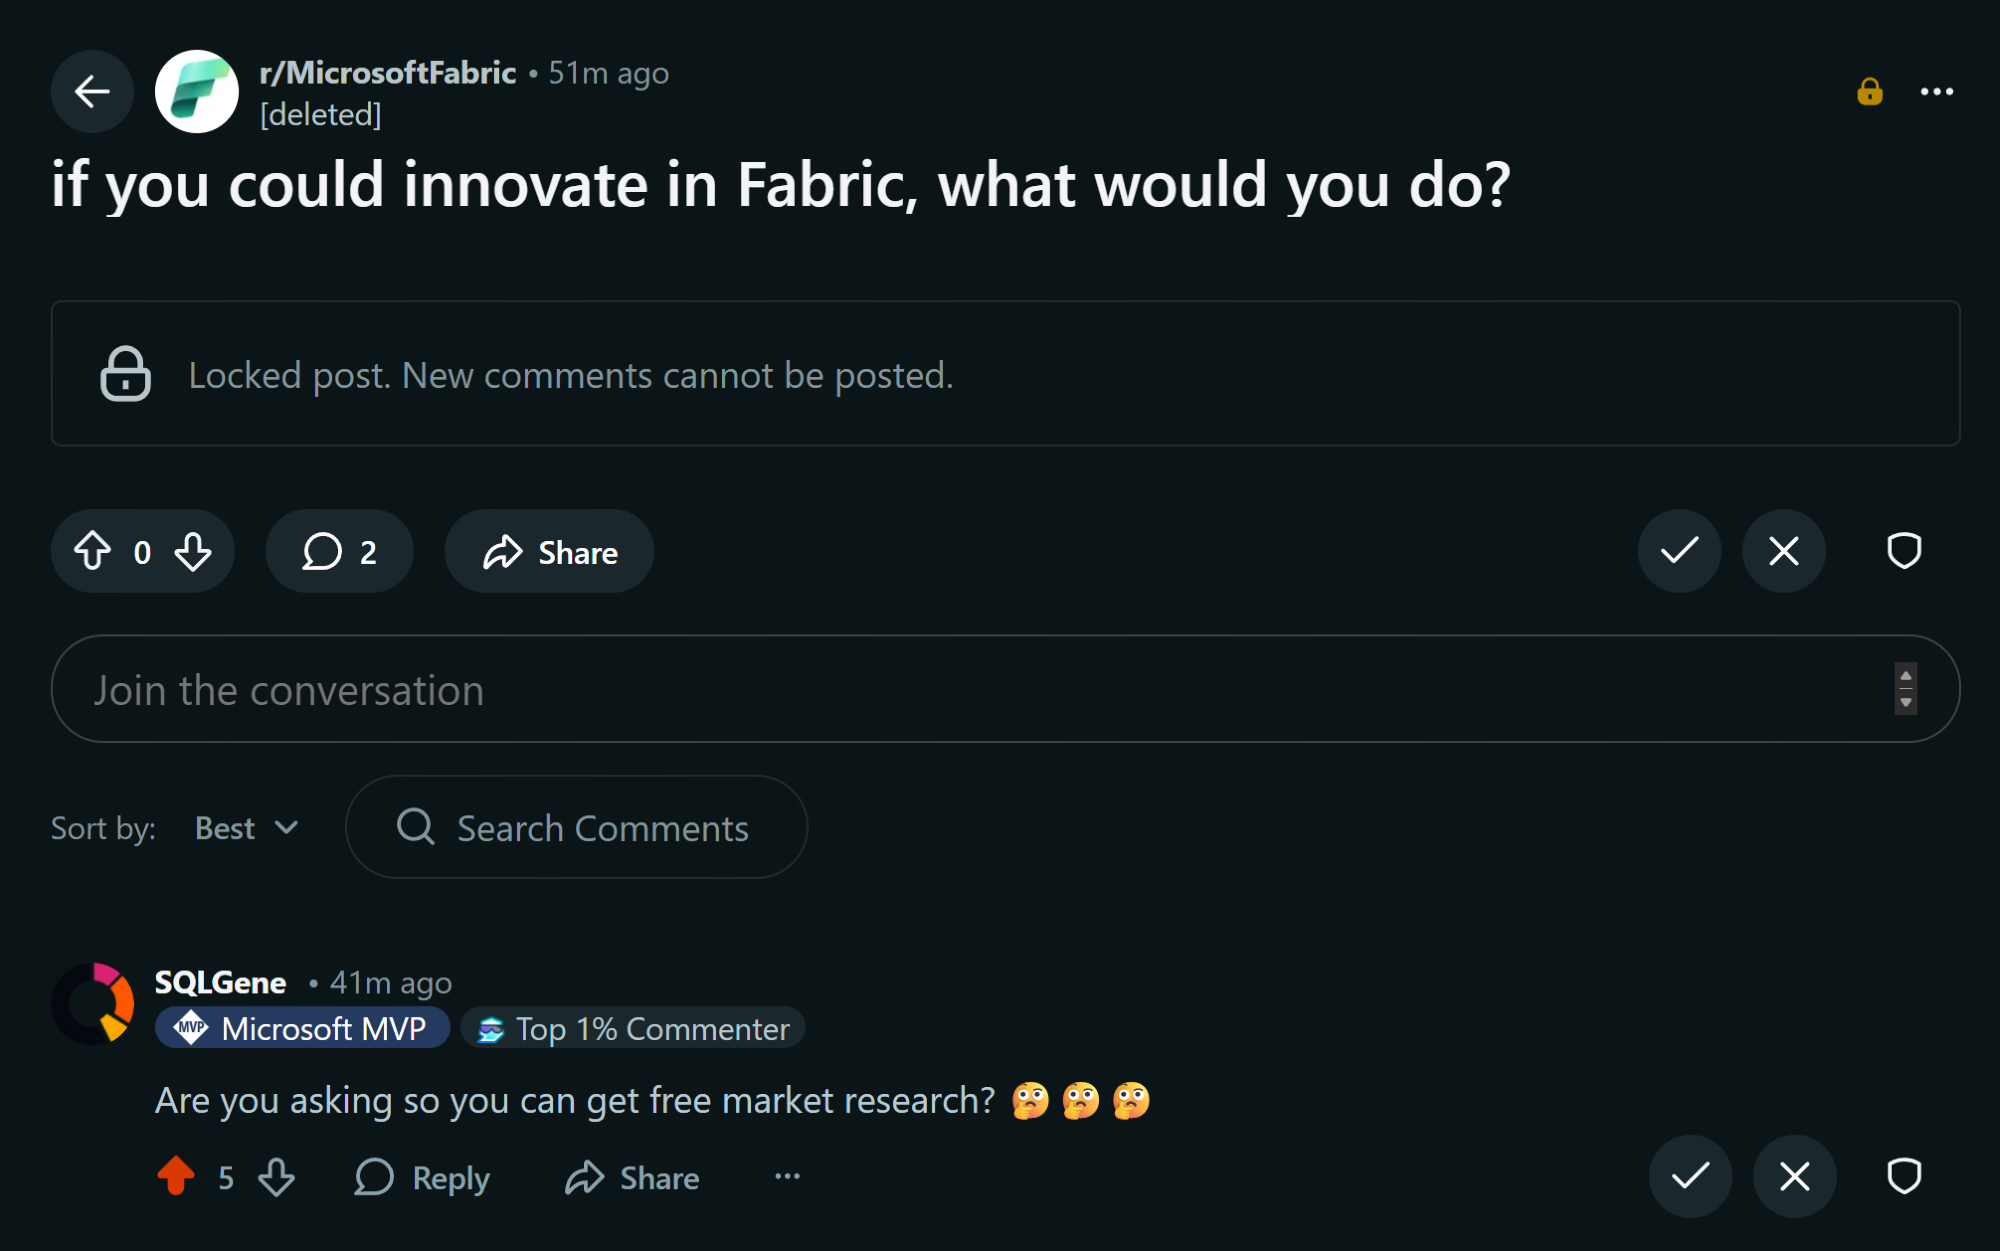
Task: Open r/MicrosoftFabric community avatar
Action: pos(197,92)
